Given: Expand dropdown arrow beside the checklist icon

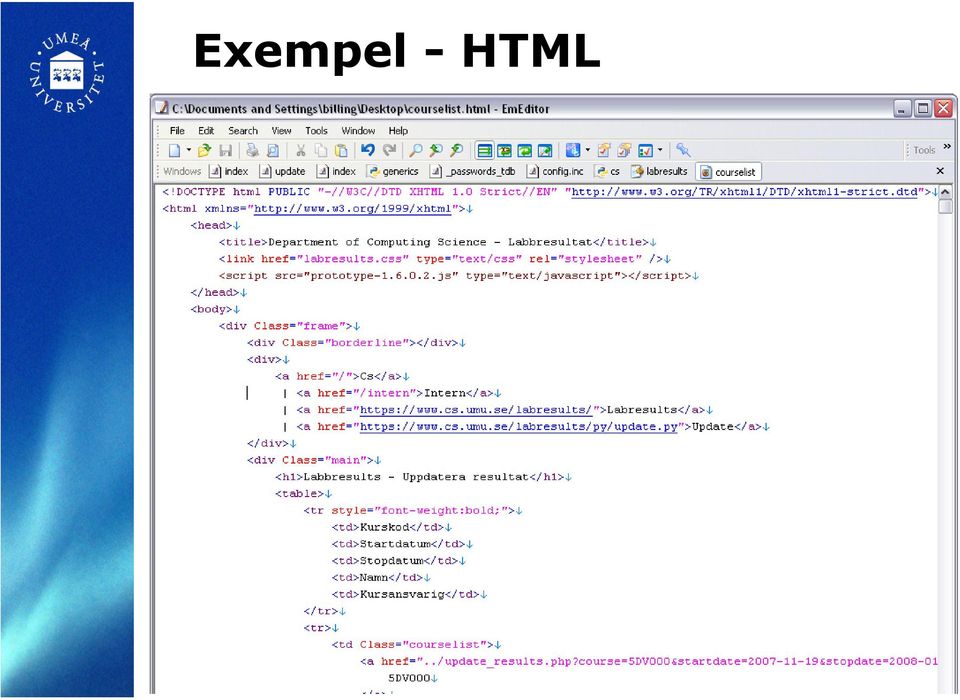Looking at the screenshot, I should click(x=660, y=150).
